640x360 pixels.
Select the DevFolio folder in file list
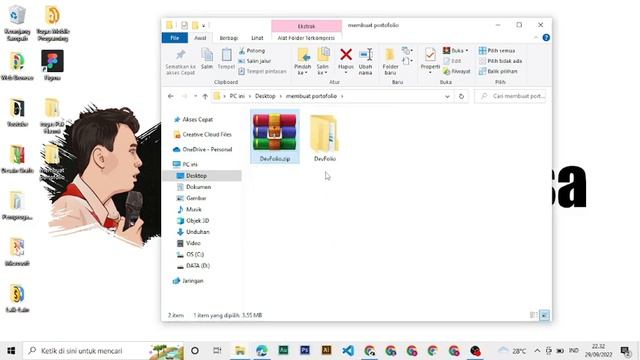pyautogui.click(x=324, y=138)
